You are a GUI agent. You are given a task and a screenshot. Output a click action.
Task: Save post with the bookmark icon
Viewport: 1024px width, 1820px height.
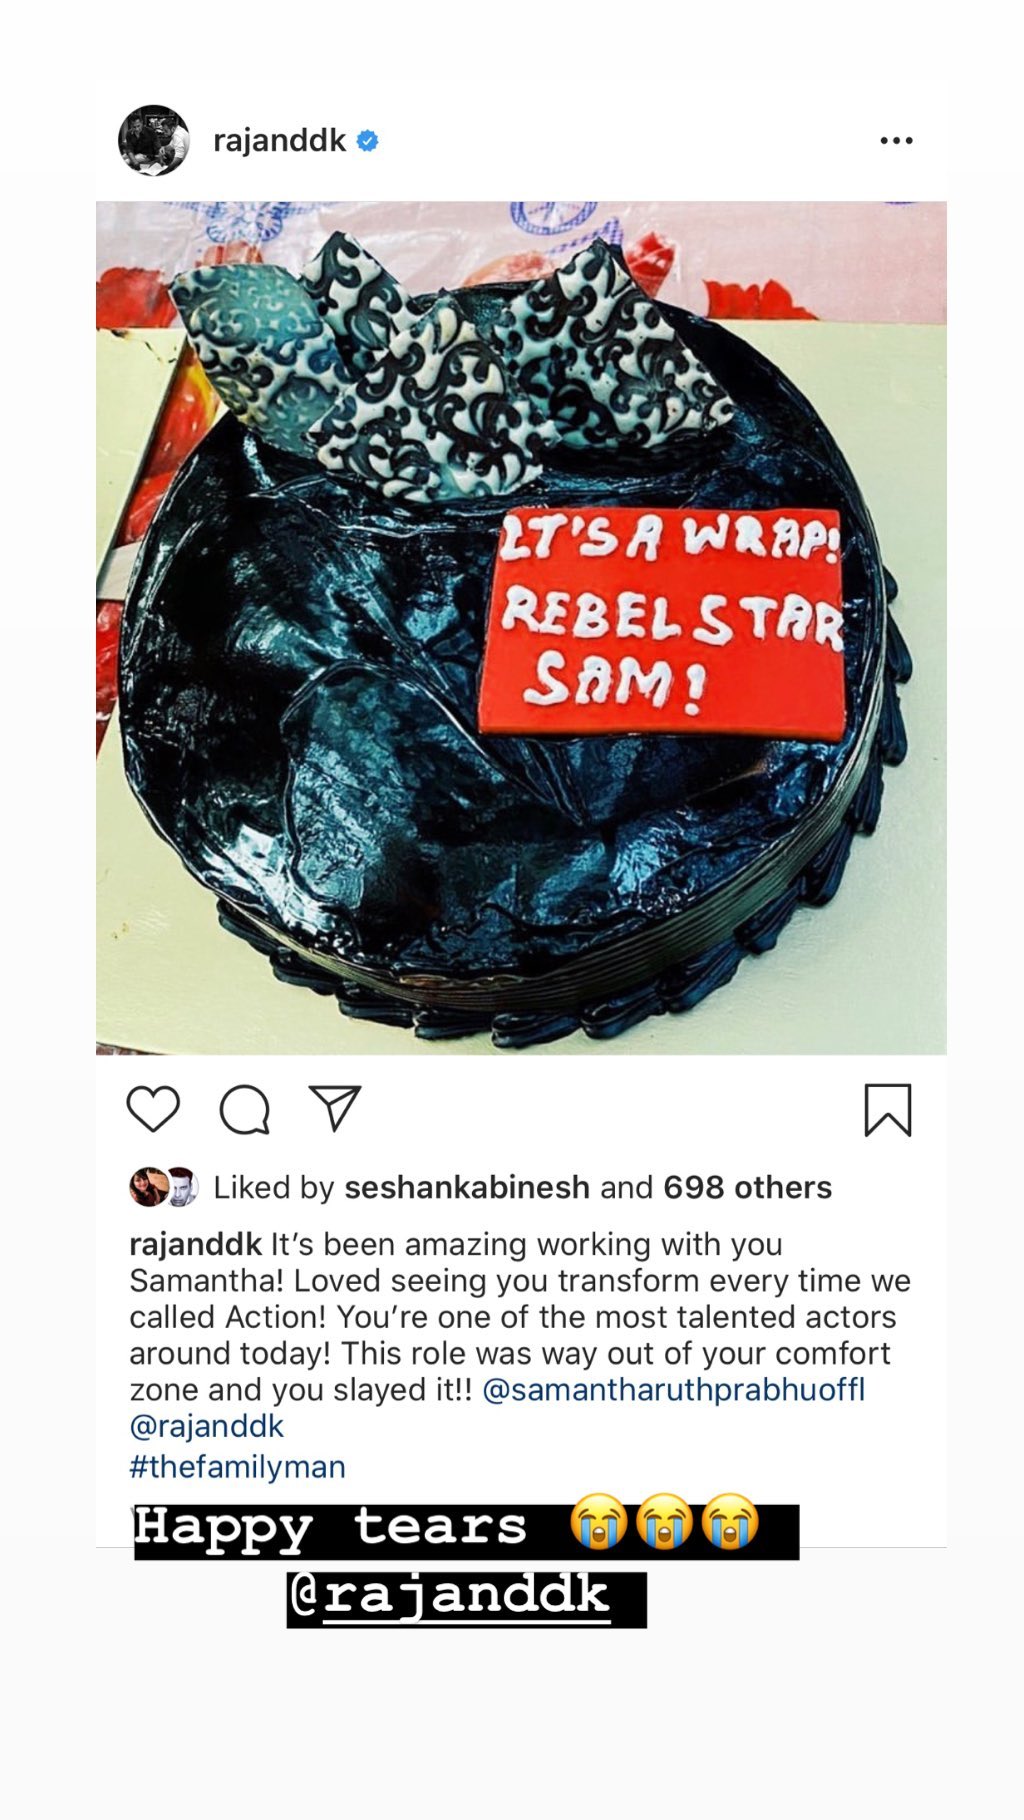[888, 1110]
